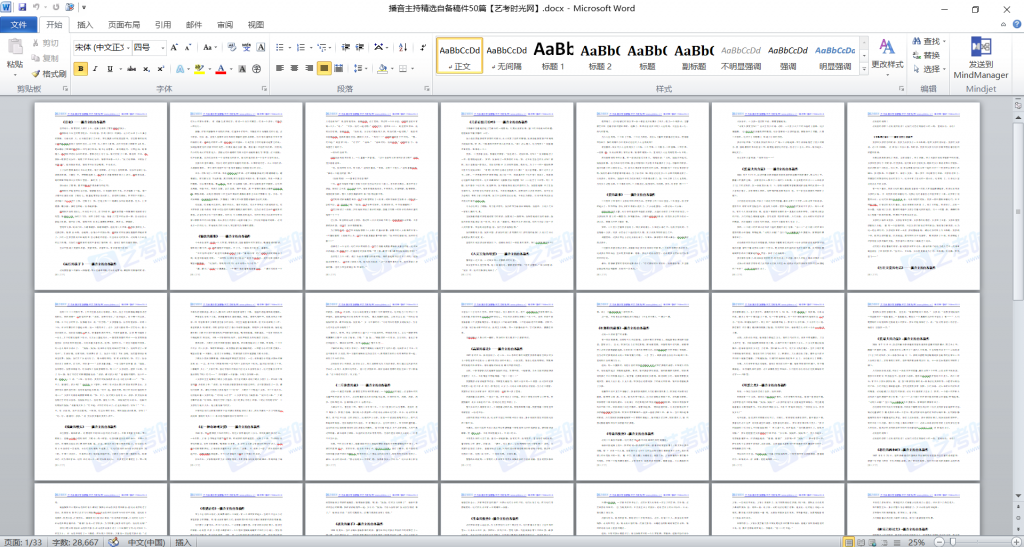Open the font size dropdown (四号)

149,47
